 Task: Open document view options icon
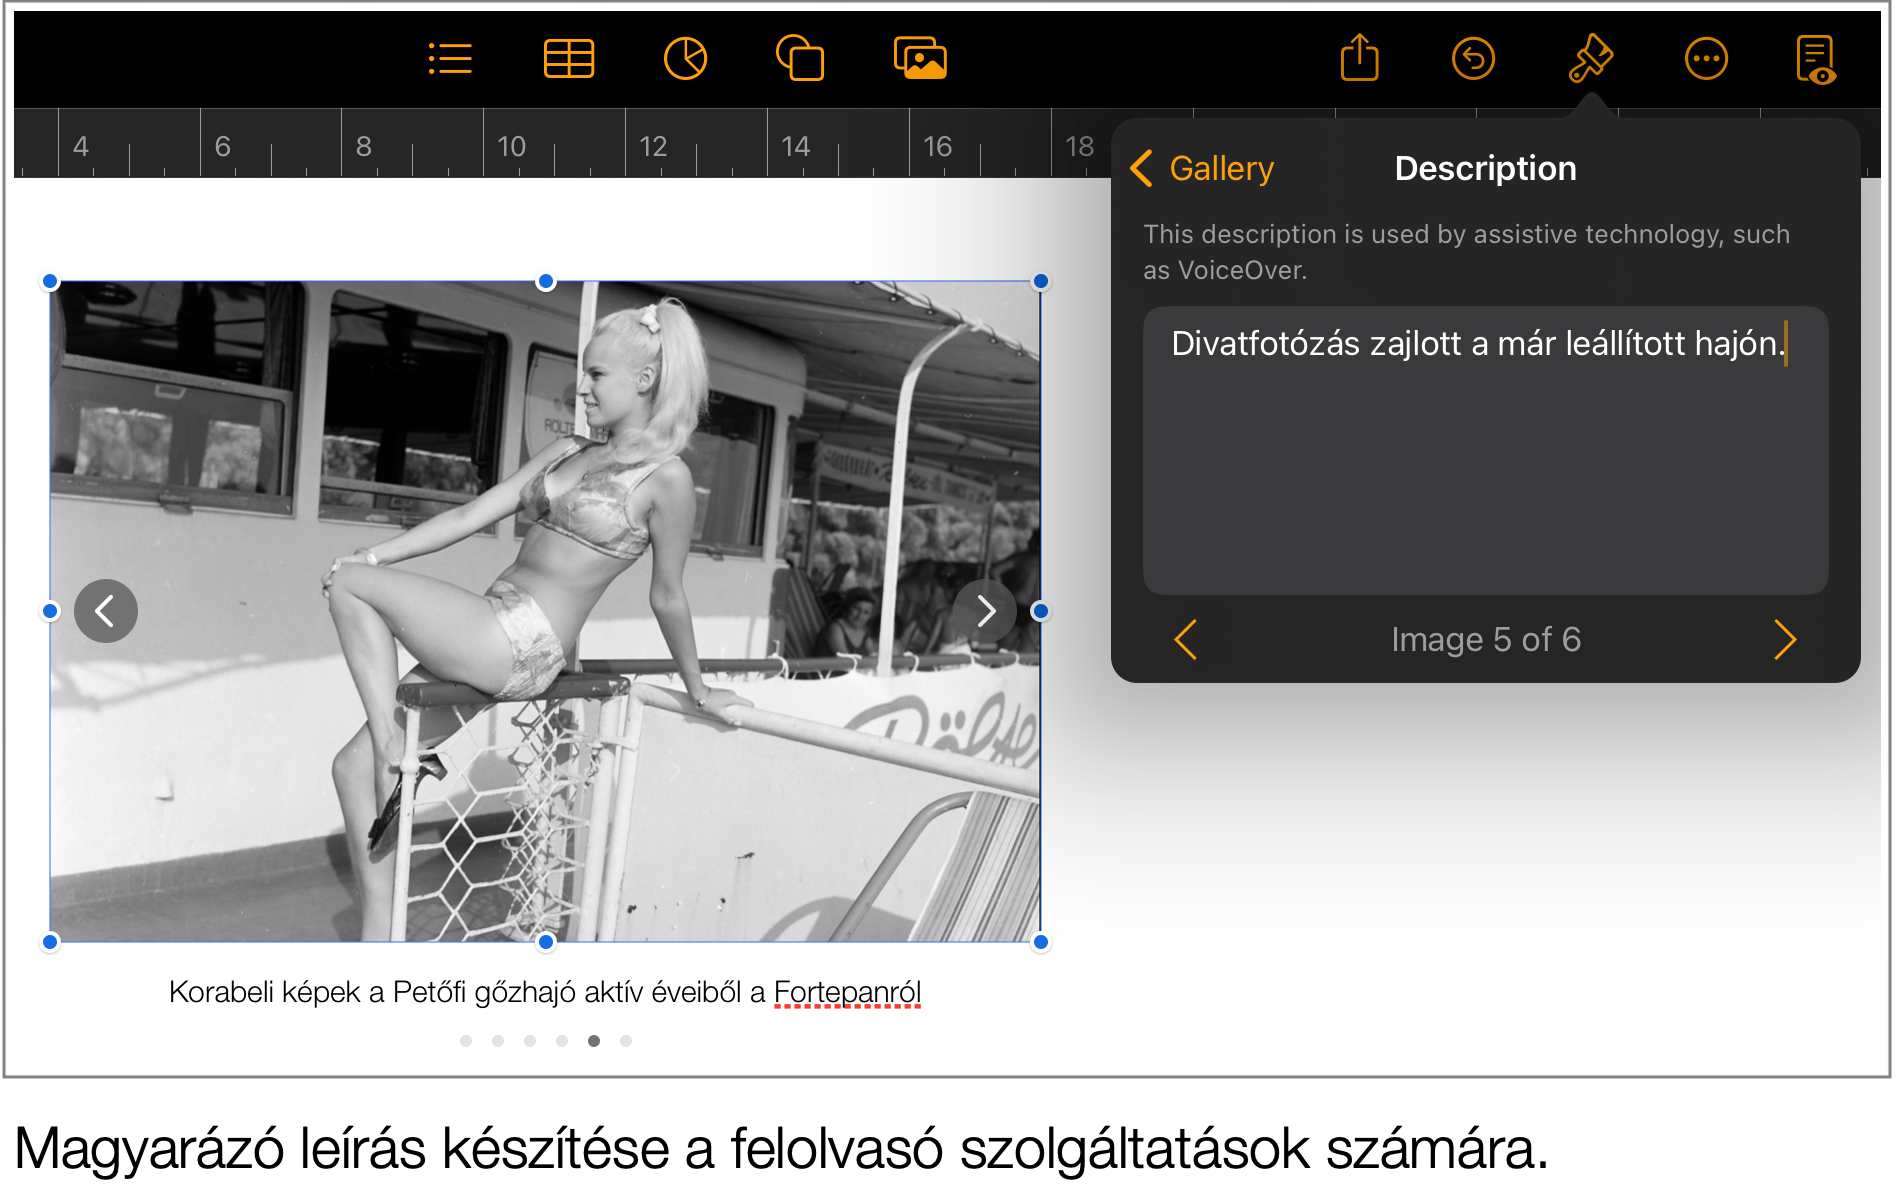pos(1816,60)
